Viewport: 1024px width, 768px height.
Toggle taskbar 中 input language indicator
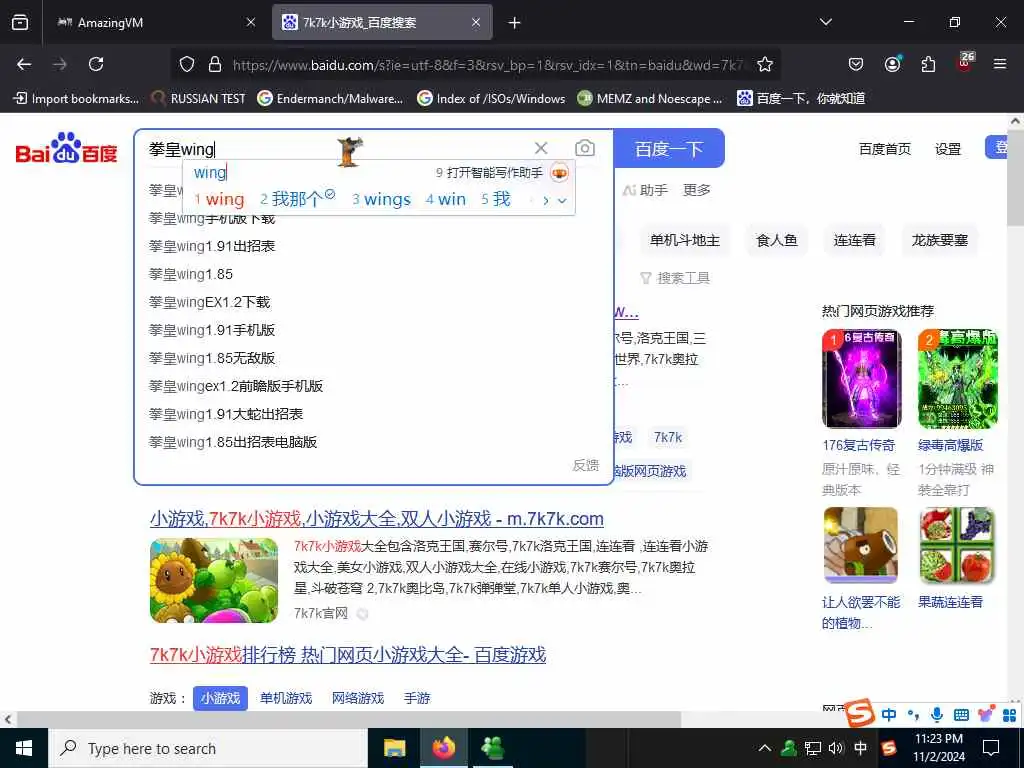(861, 748)
